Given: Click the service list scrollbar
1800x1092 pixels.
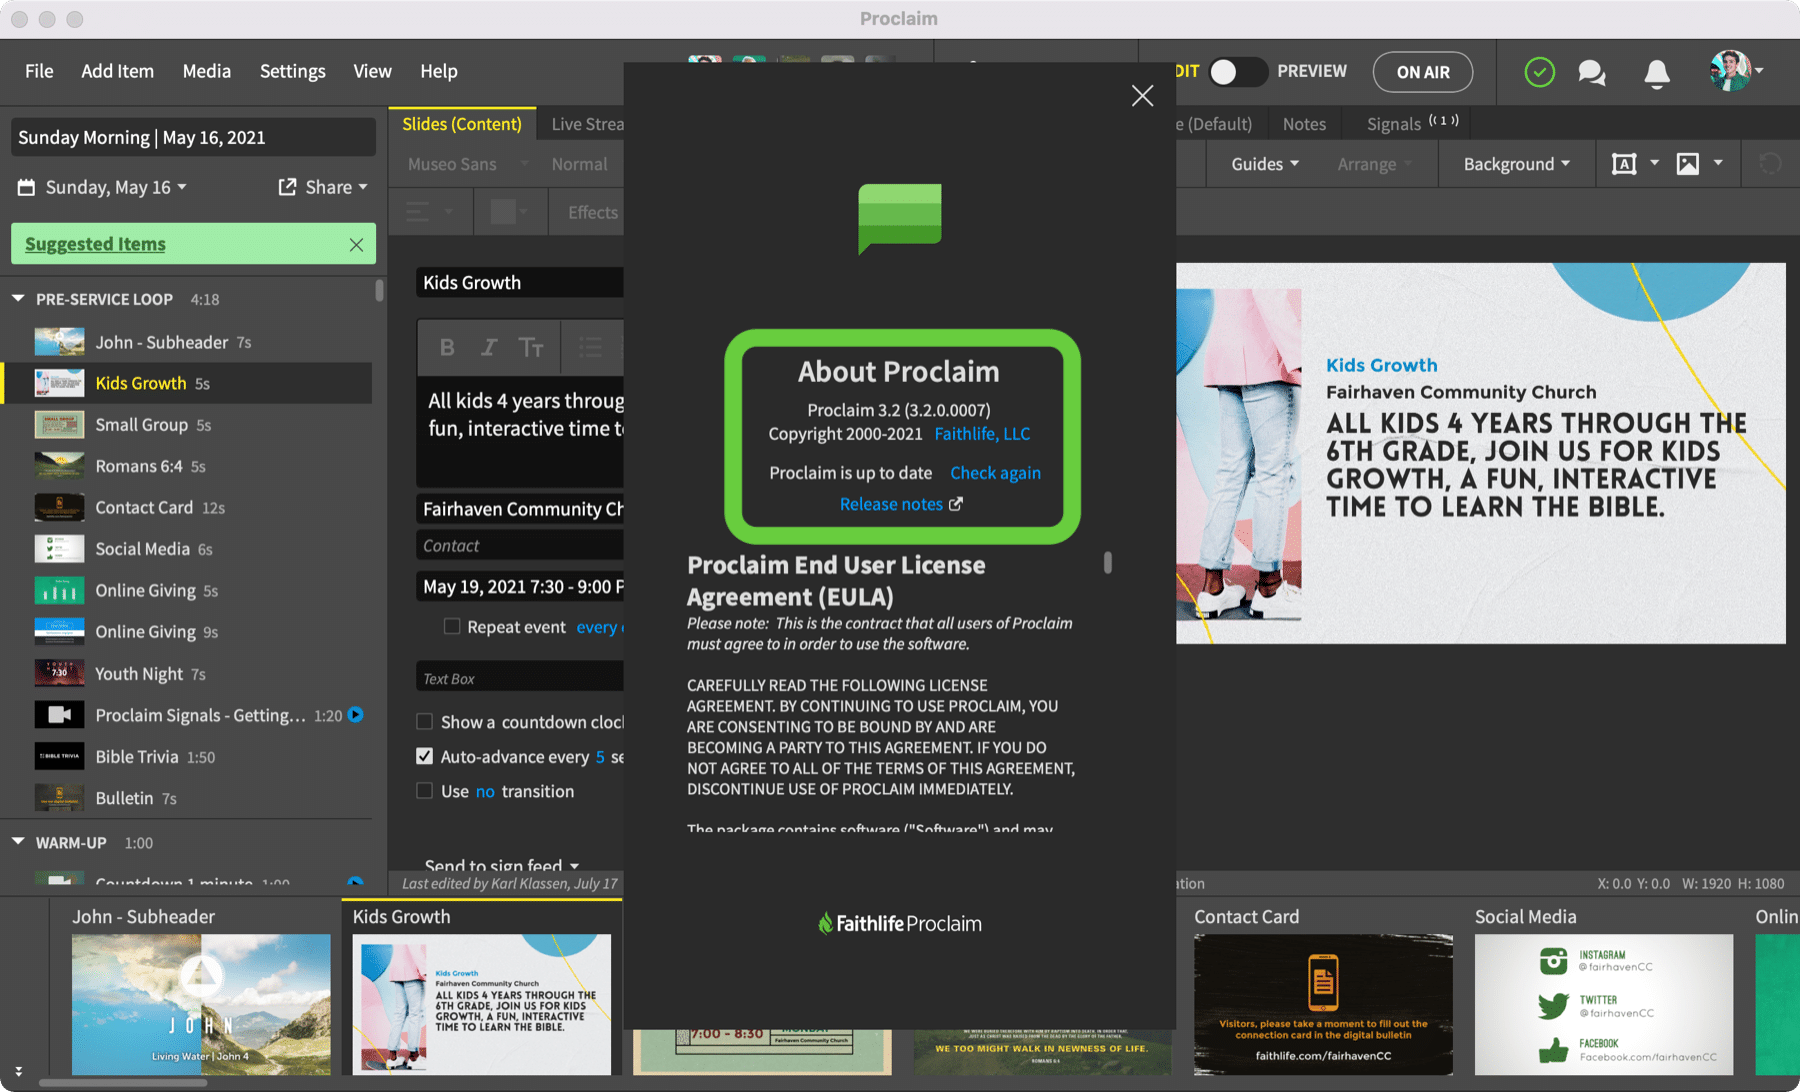Looking at the screenshot, I should (379, 290).
